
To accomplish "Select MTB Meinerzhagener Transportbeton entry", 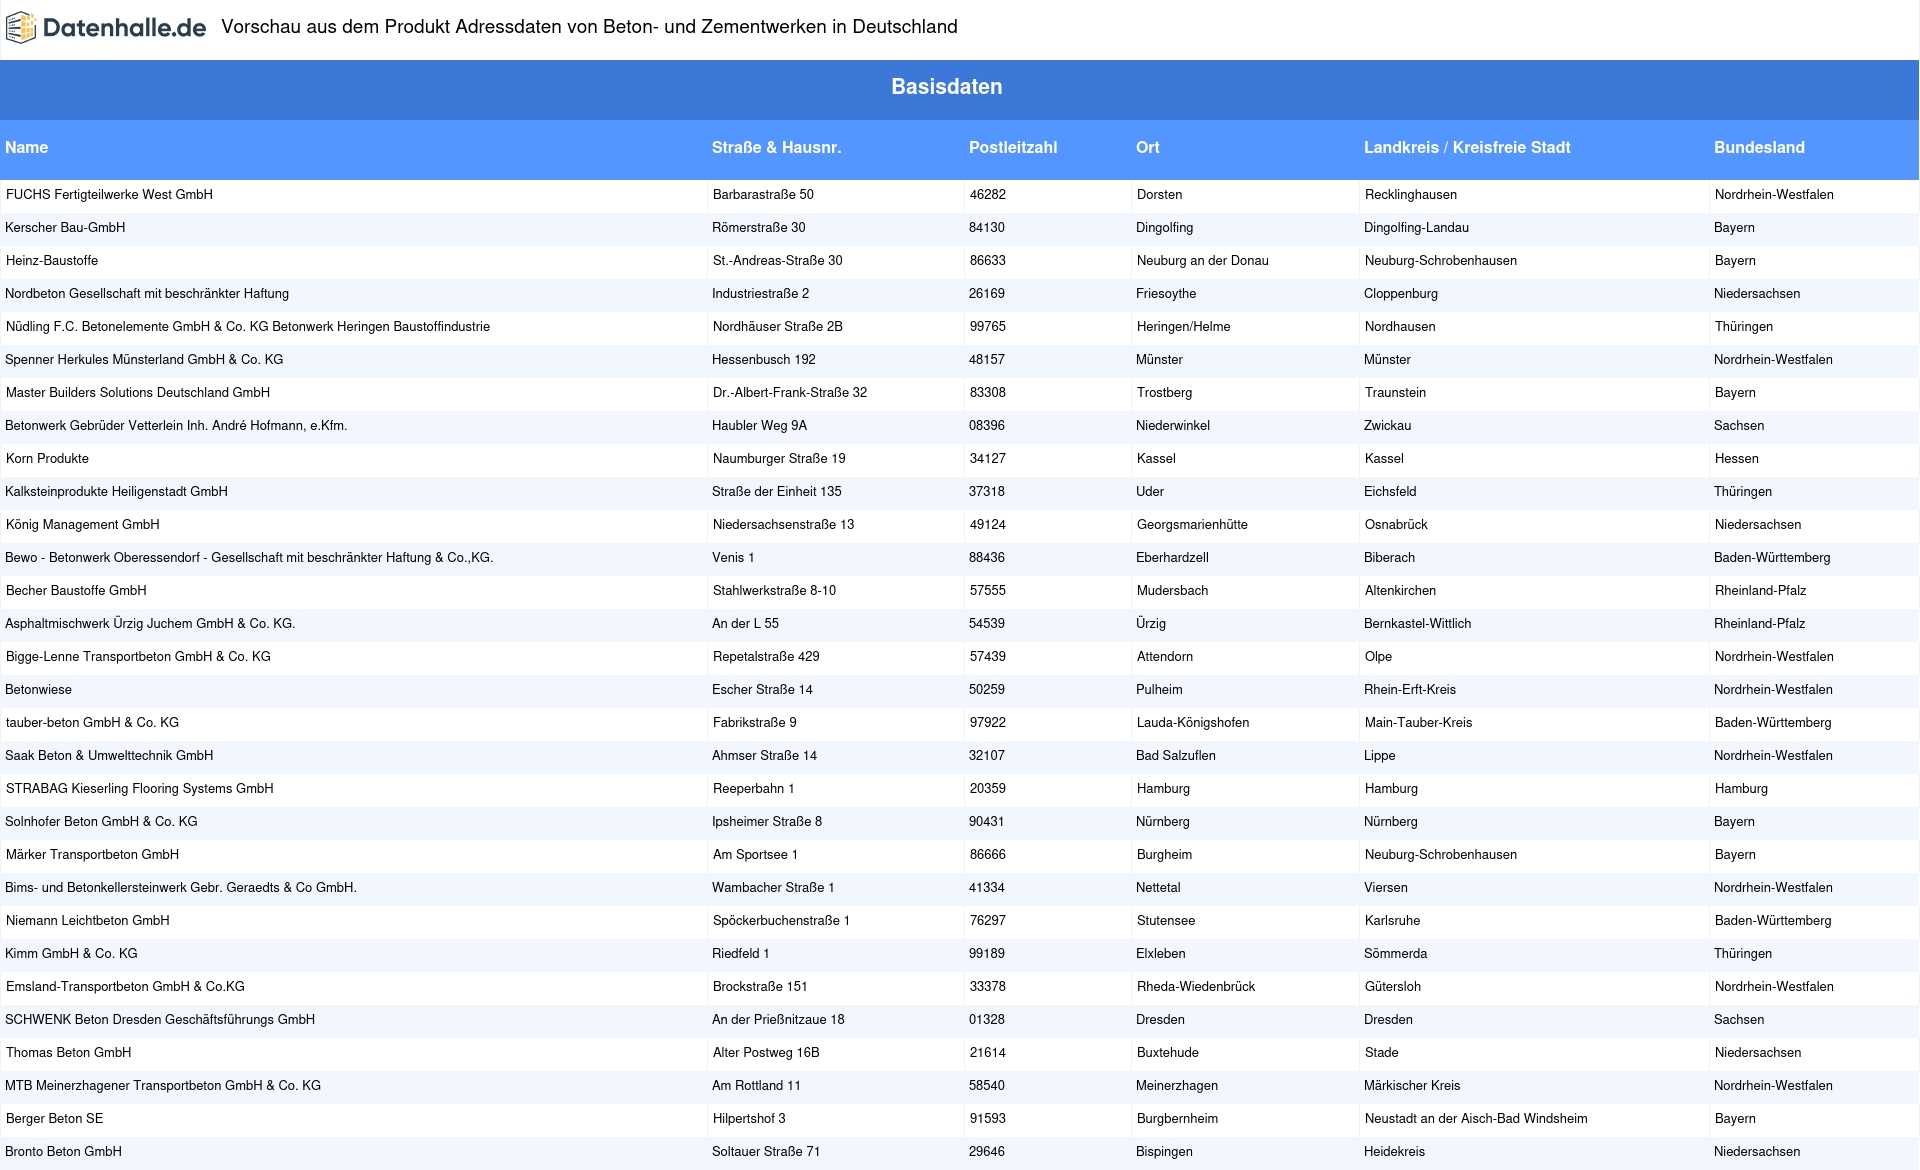I will (x=163, y=1086).
